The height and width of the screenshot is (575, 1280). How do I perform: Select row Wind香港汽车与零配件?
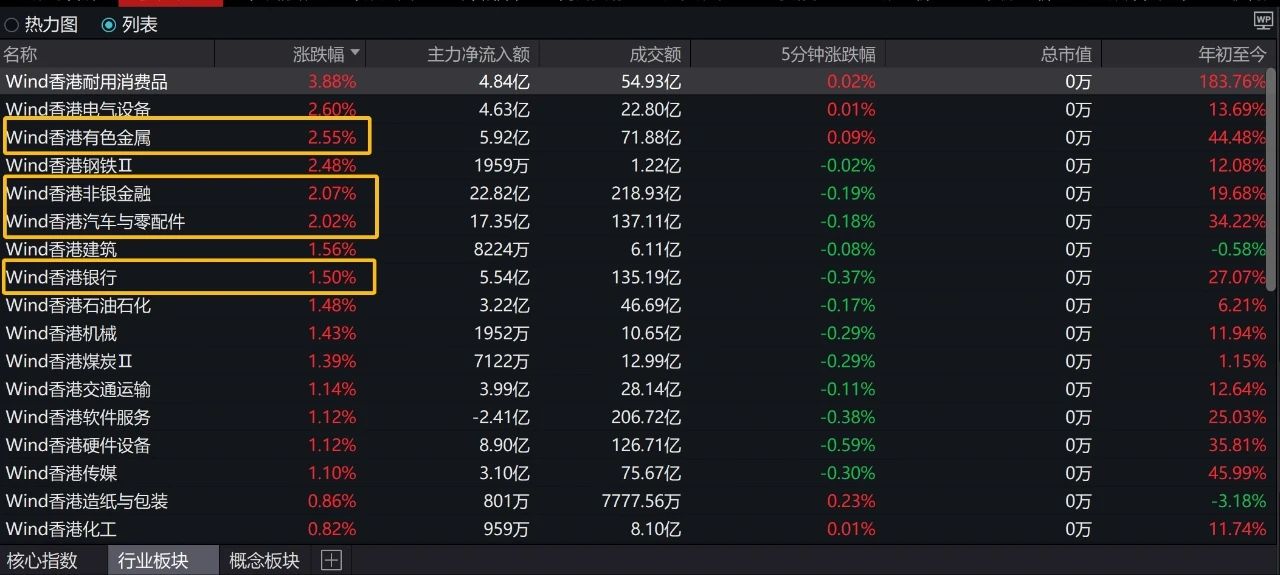[x=634, y=222]
